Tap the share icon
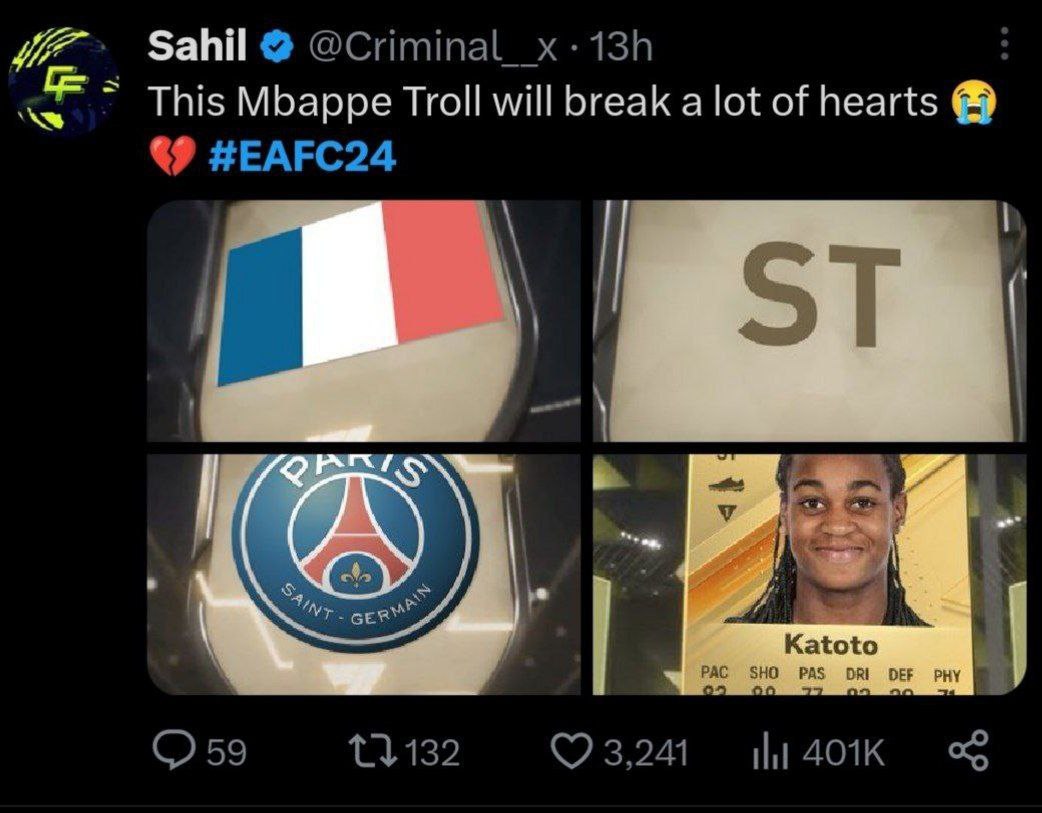The height and width of the screenshot is (813, 1042). (969, 751)
